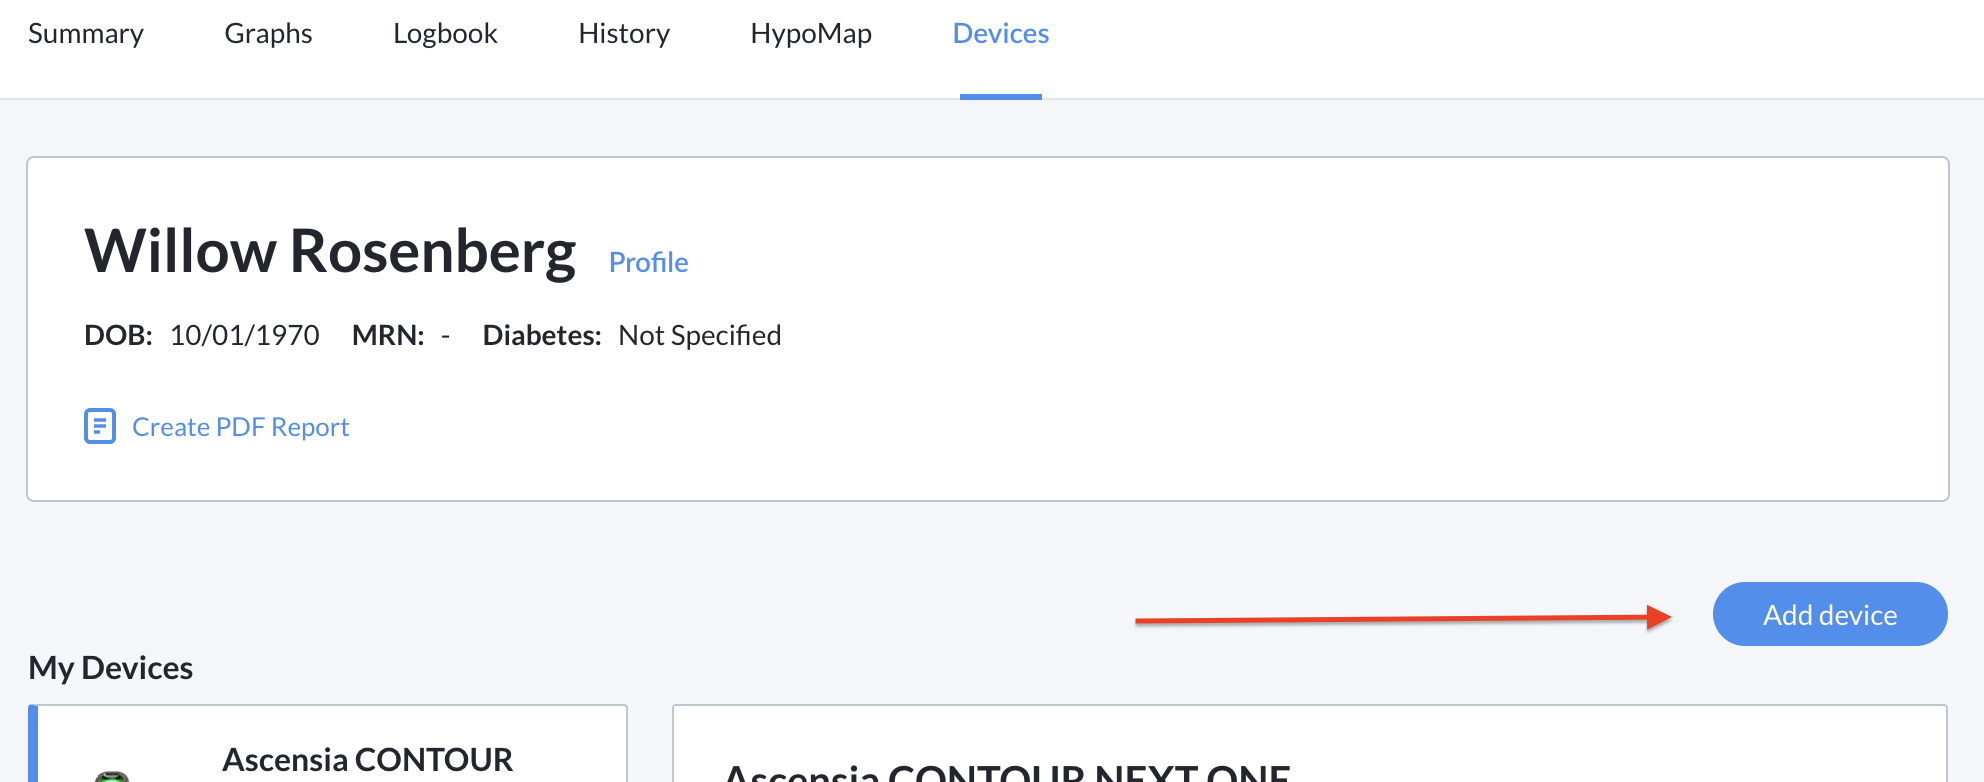Switch to the Graphs tab
Screen dimensions: 1984x782
click(x=268, y=34)
